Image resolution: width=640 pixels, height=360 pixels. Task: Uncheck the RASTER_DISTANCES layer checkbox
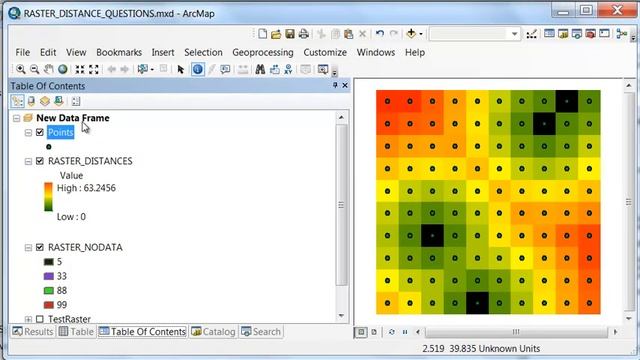point(40,161)
